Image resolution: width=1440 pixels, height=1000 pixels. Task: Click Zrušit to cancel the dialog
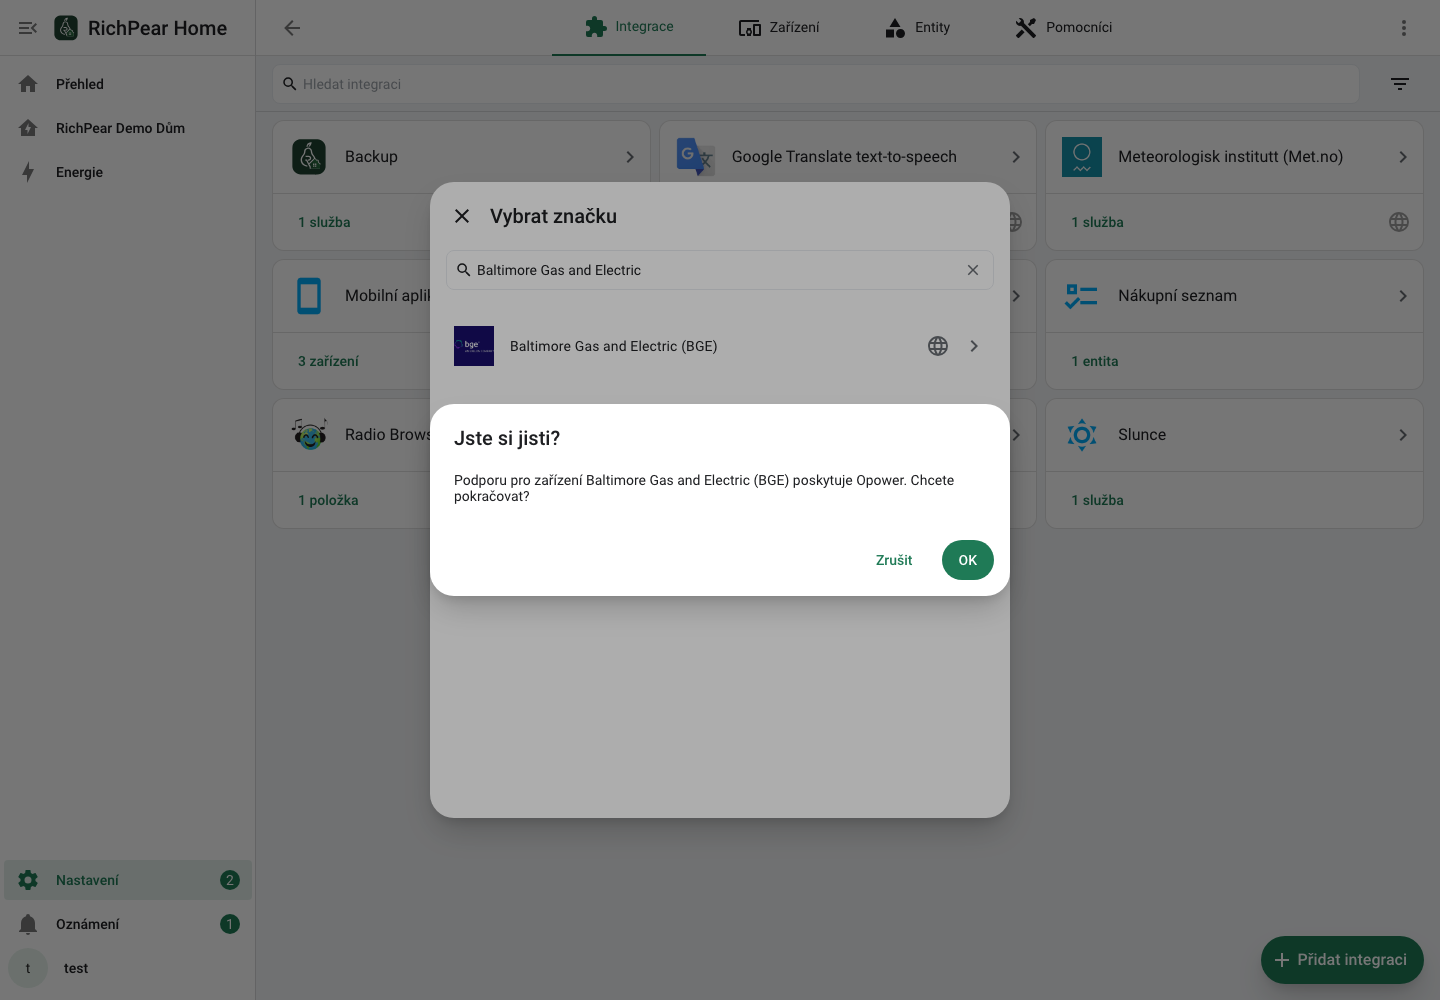pyautogui.click(x=894, y=560)
